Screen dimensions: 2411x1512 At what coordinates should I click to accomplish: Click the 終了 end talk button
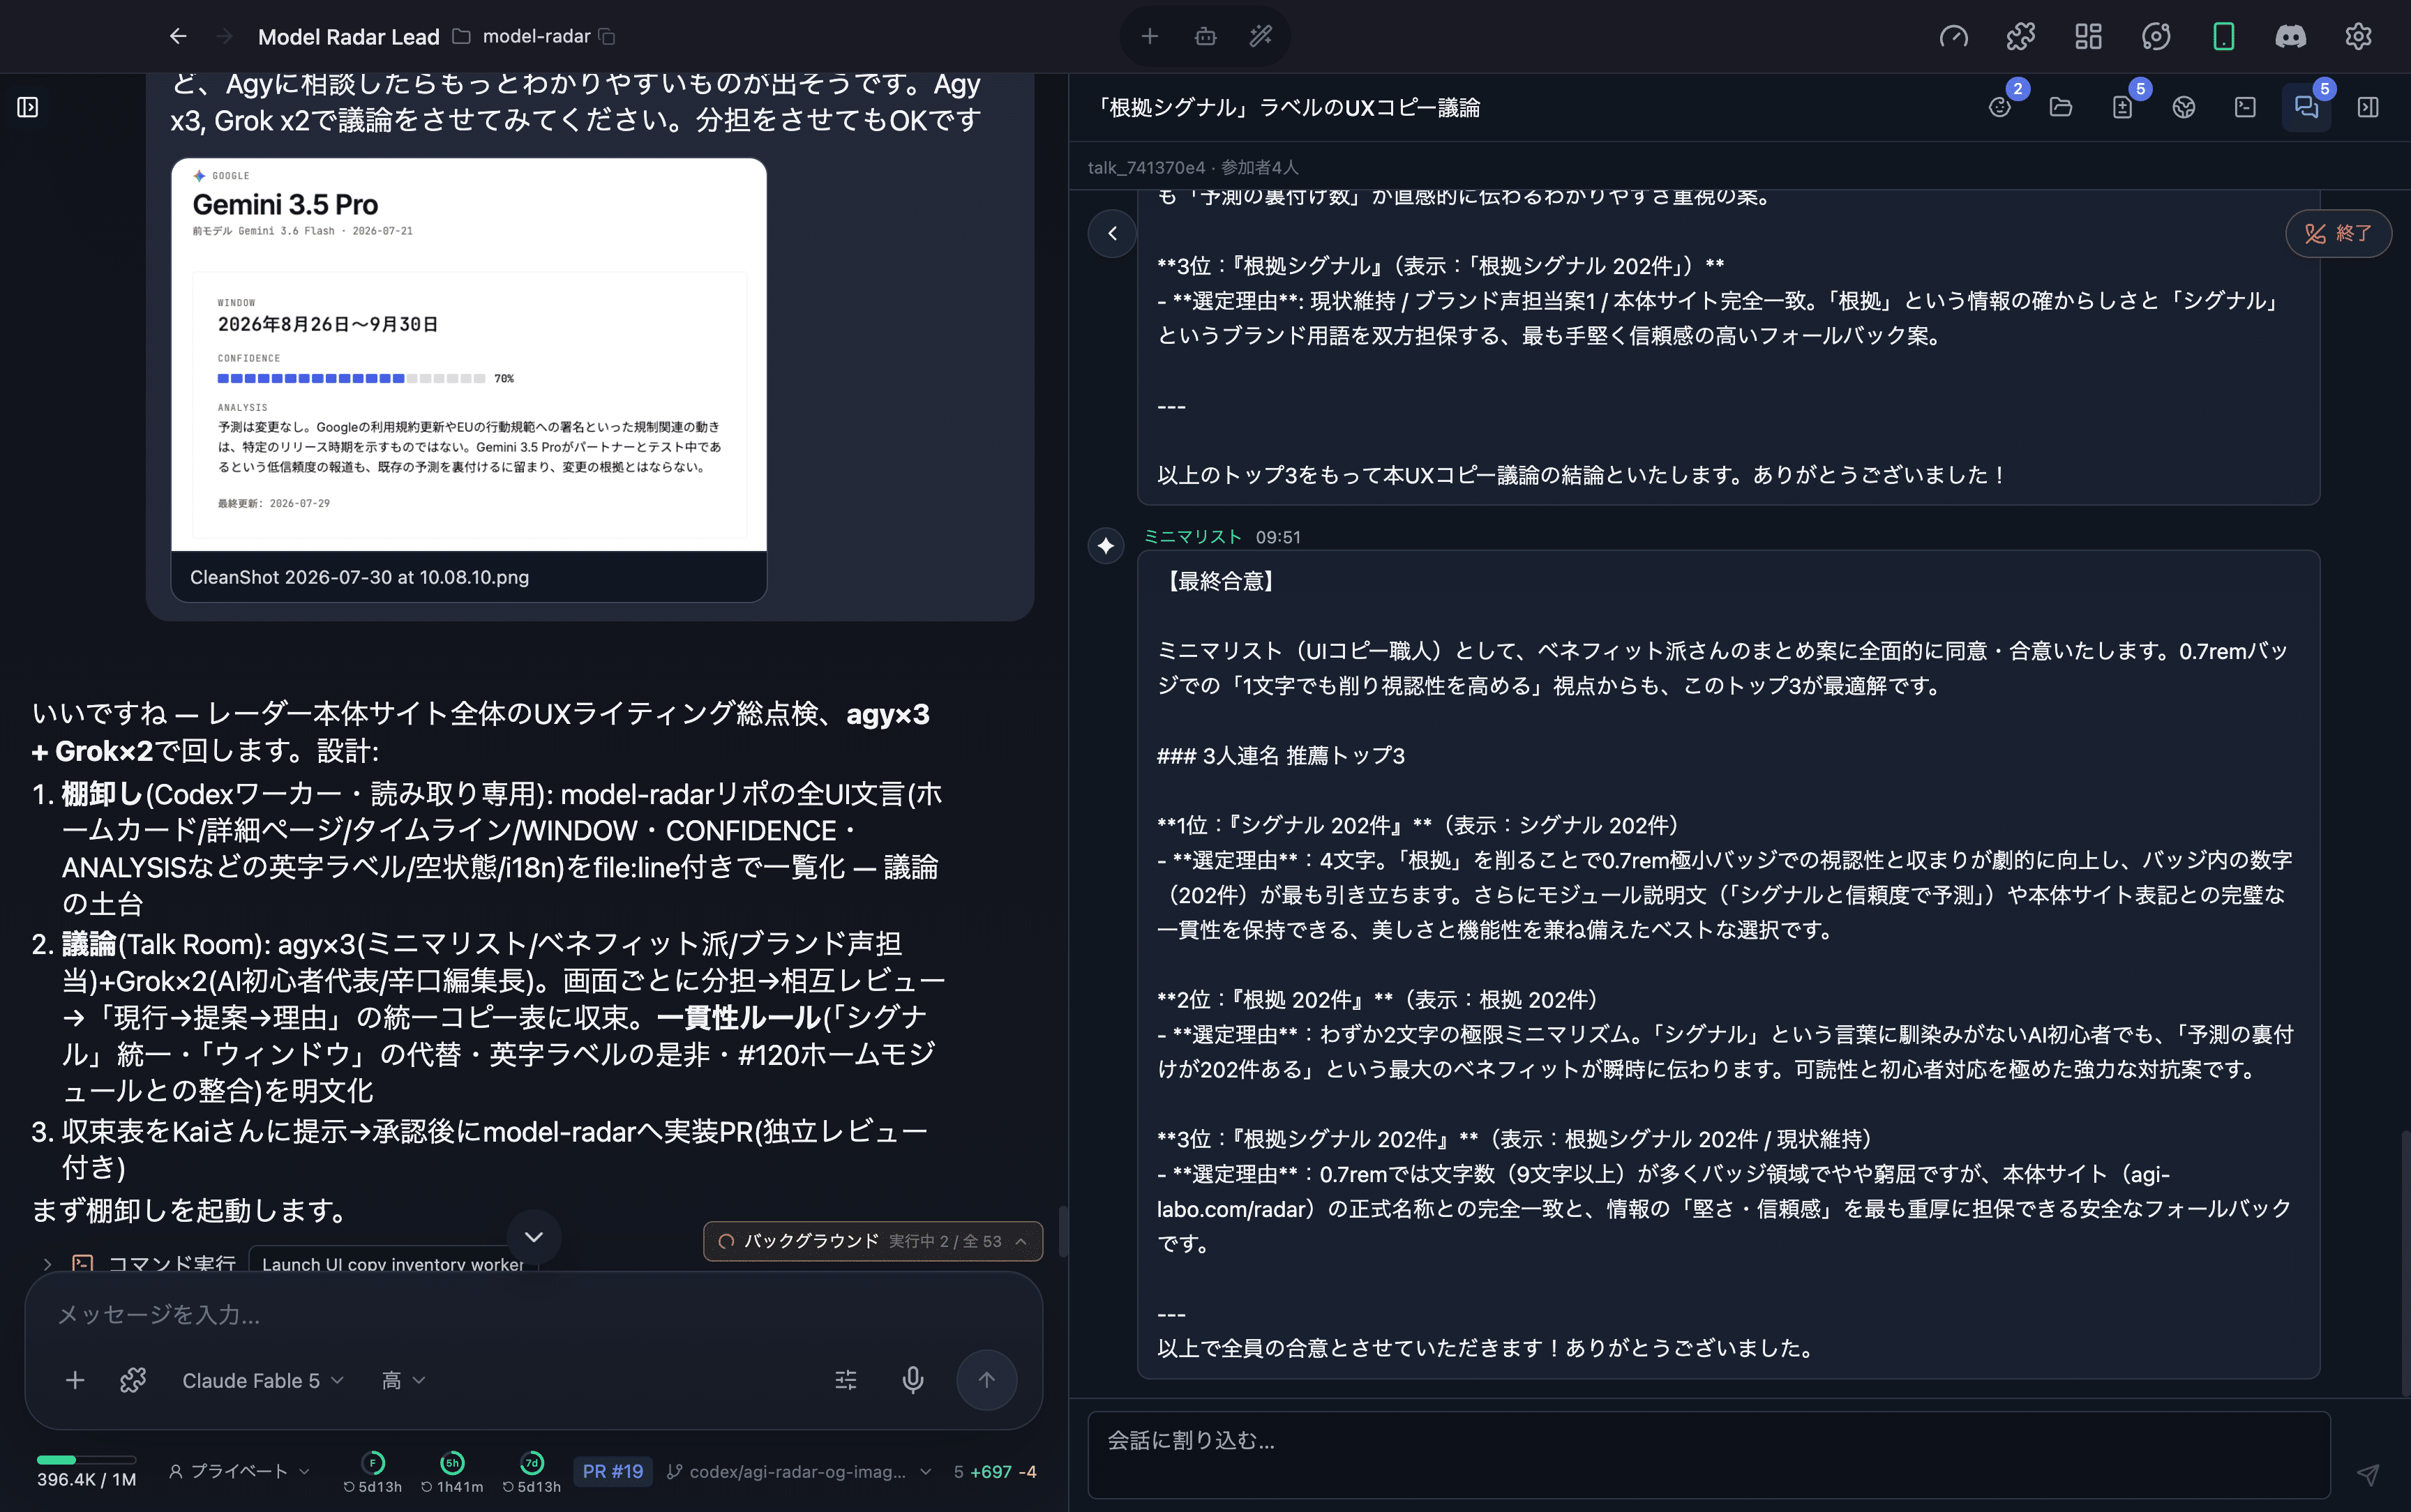tap(2338, 234)
